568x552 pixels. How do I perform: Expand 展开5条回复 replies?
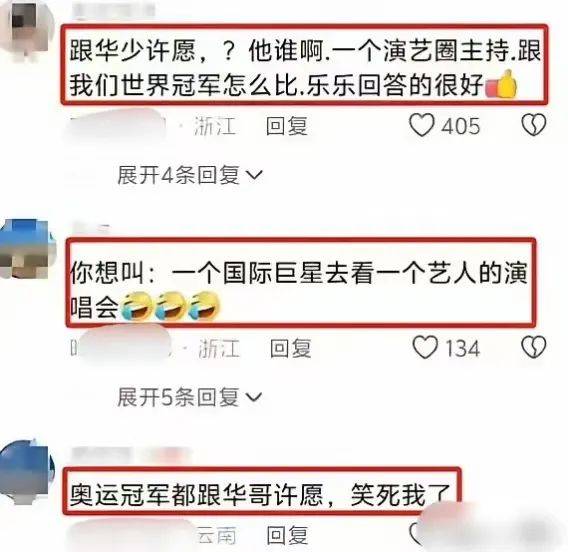click(x=189, y=397)
